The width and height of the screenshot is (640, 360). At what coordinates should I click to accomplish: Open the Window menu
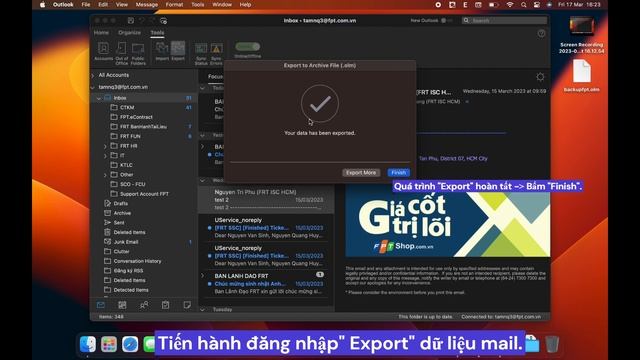coord(222,5)
